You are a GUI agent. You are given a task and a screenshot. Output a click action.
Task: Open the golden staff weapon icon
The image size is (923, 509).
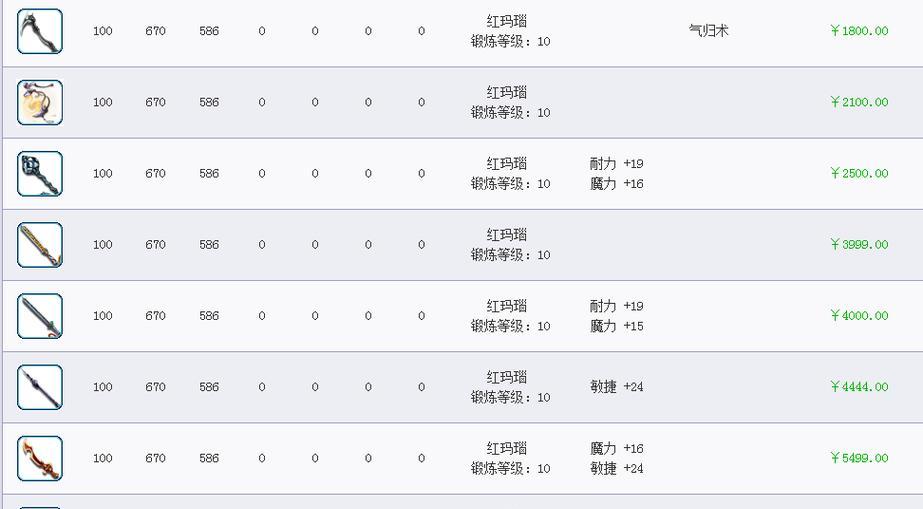coord(39,245)
